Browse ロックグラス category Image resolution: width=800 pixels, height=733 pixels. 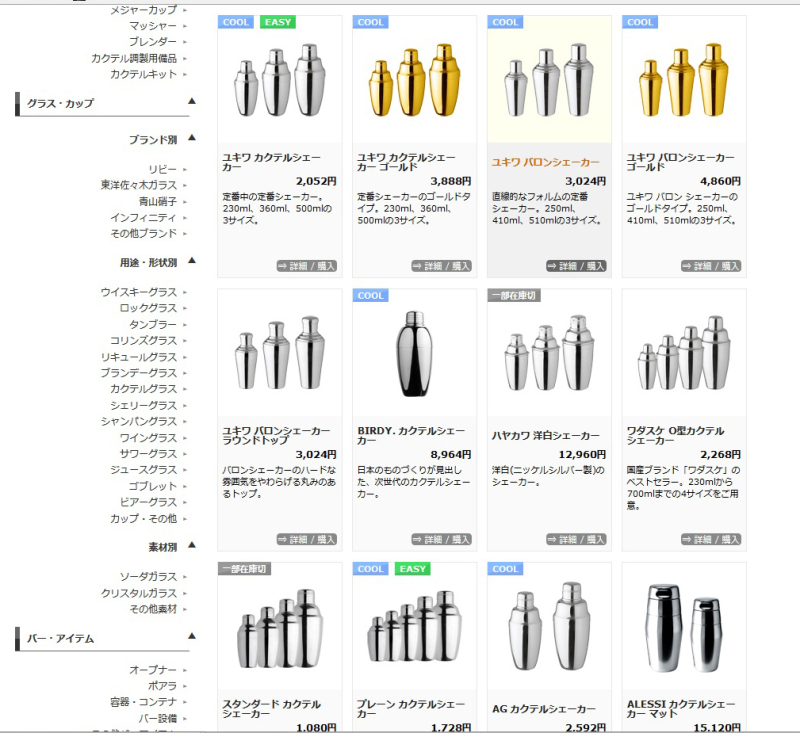click(x=148, y=308)
